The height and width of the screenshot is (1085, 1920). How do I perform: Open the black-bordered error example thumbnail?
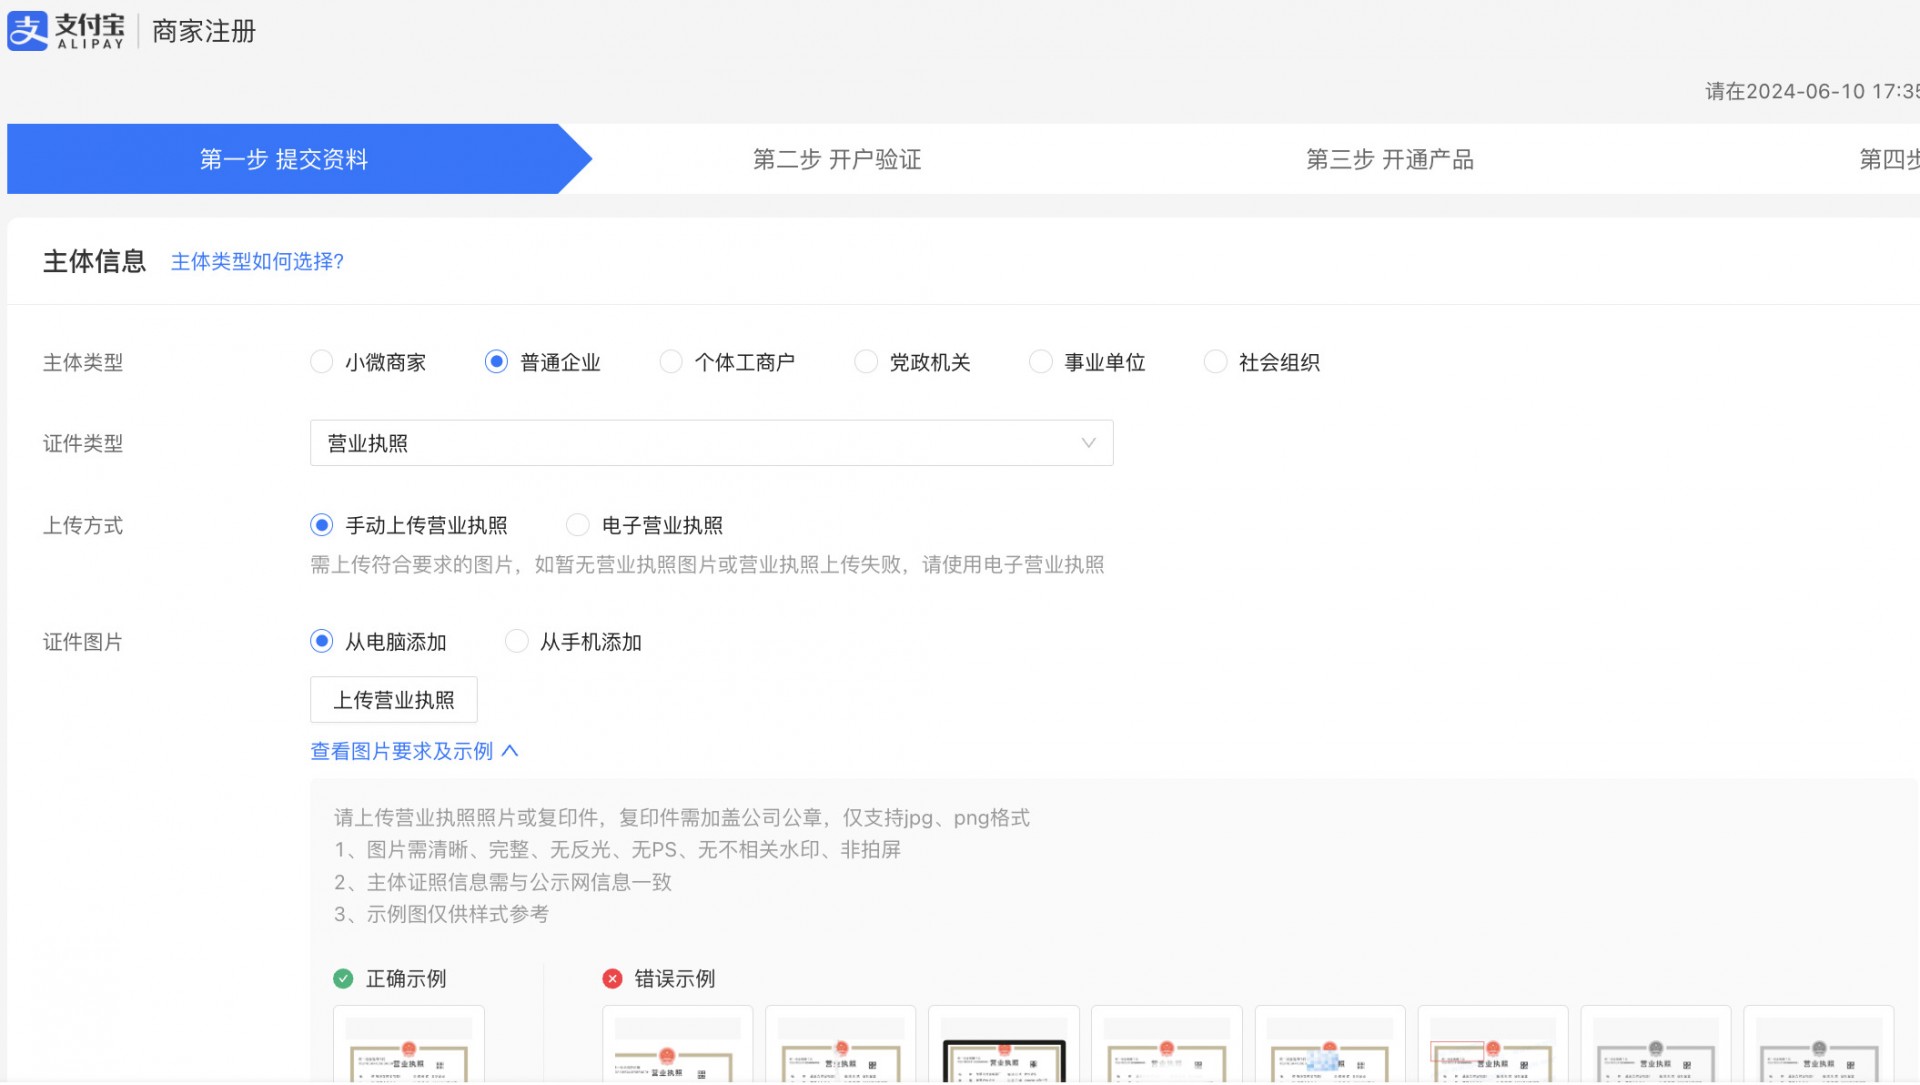pyautogui.click(x=1003, y=1055)
